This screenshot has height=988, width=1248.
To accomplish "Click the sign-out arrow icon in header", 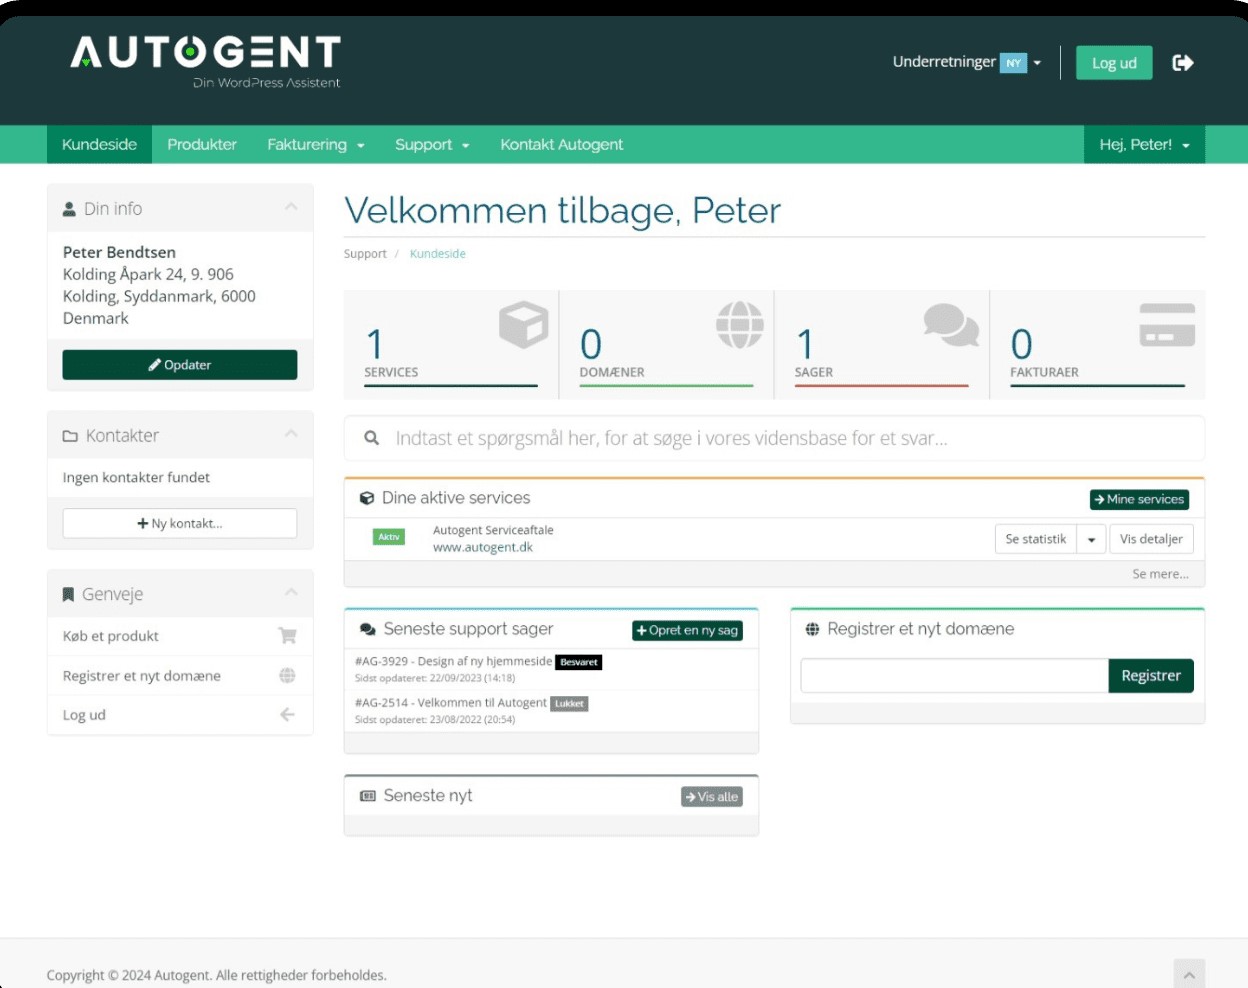I will [x=1183, y=63].
